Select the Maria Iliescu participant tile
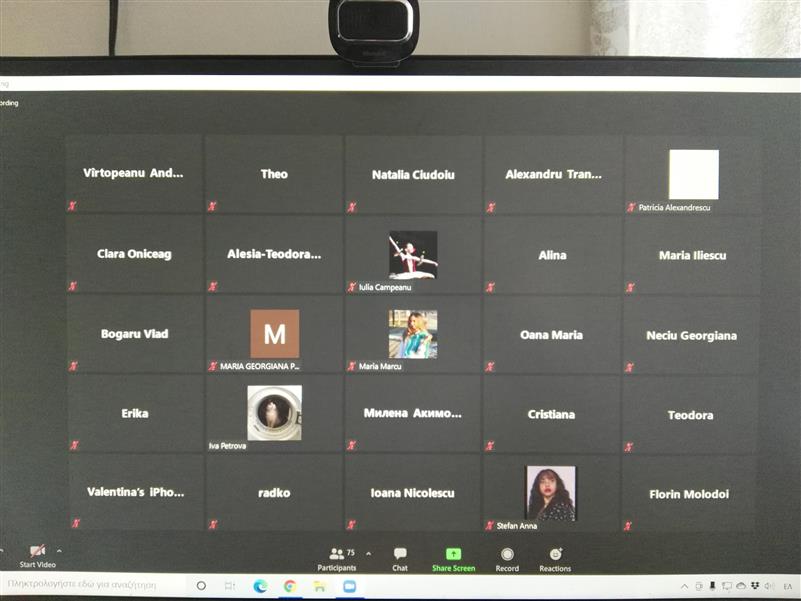This screenshot has width=801, height=601. [x=692, y=256]
